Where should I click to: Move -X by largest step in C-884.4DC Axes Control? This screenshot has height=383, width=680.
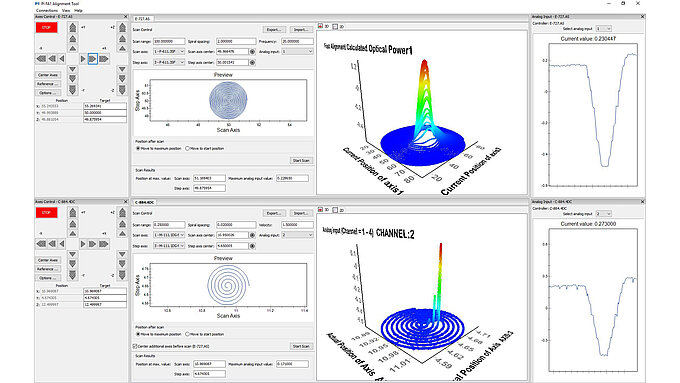(41, 244)
